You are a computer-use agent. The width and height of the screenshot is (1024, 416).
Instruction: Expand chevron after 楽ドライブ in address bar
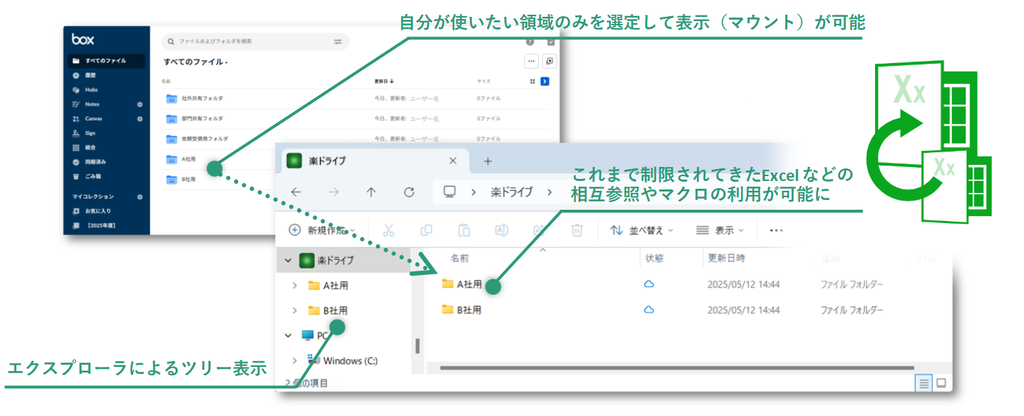pyautogui.click(x=550, y=192)
